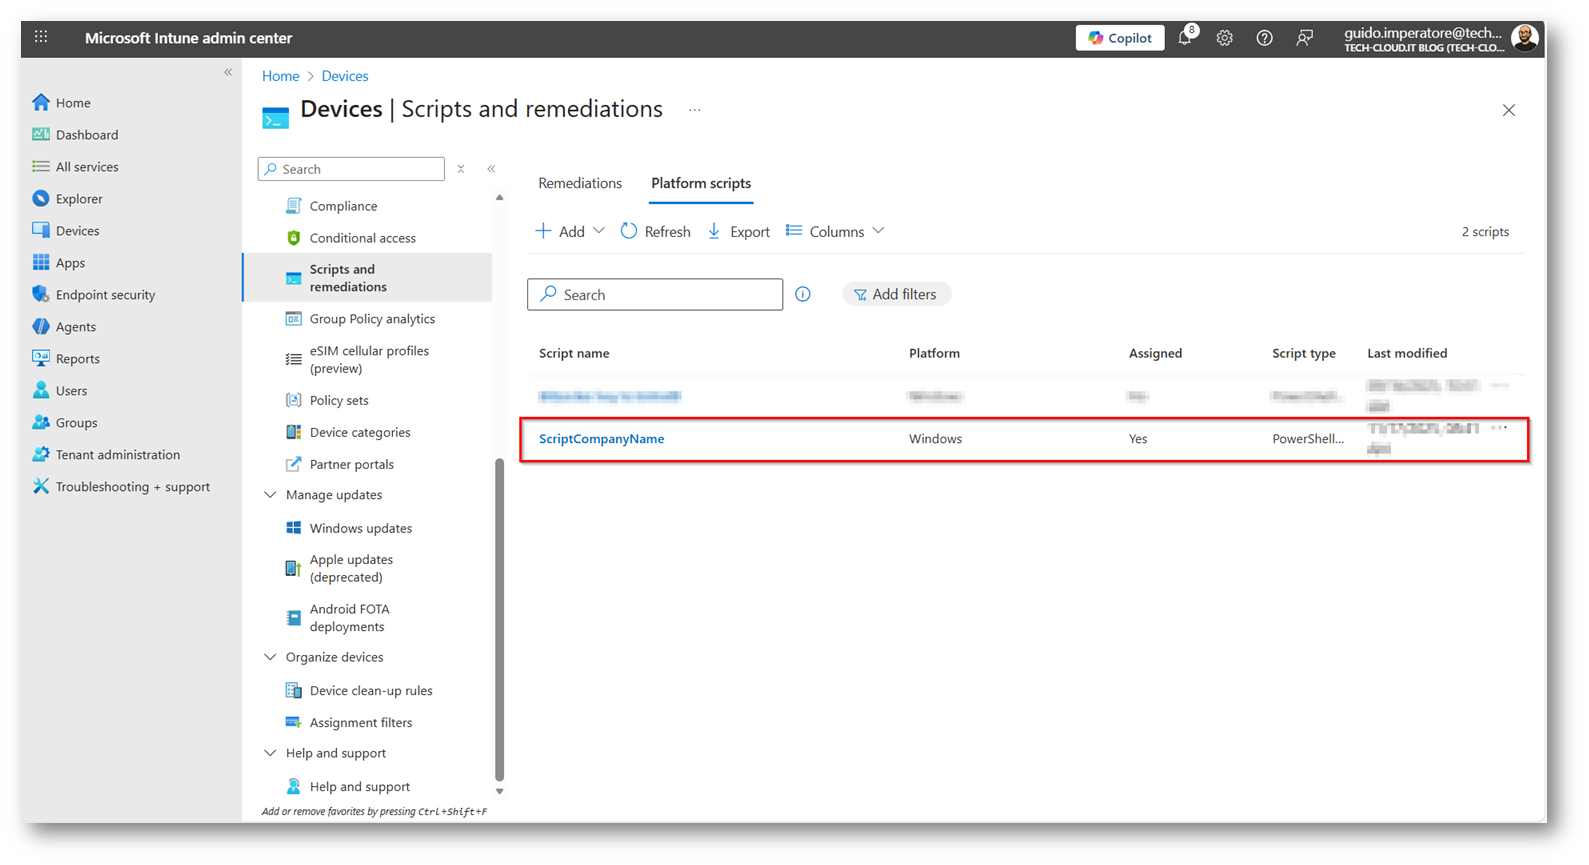This screenshot has width=1589, height=865.
Task: Select the Platform scripts tab
Action: (x=700, y=183)
